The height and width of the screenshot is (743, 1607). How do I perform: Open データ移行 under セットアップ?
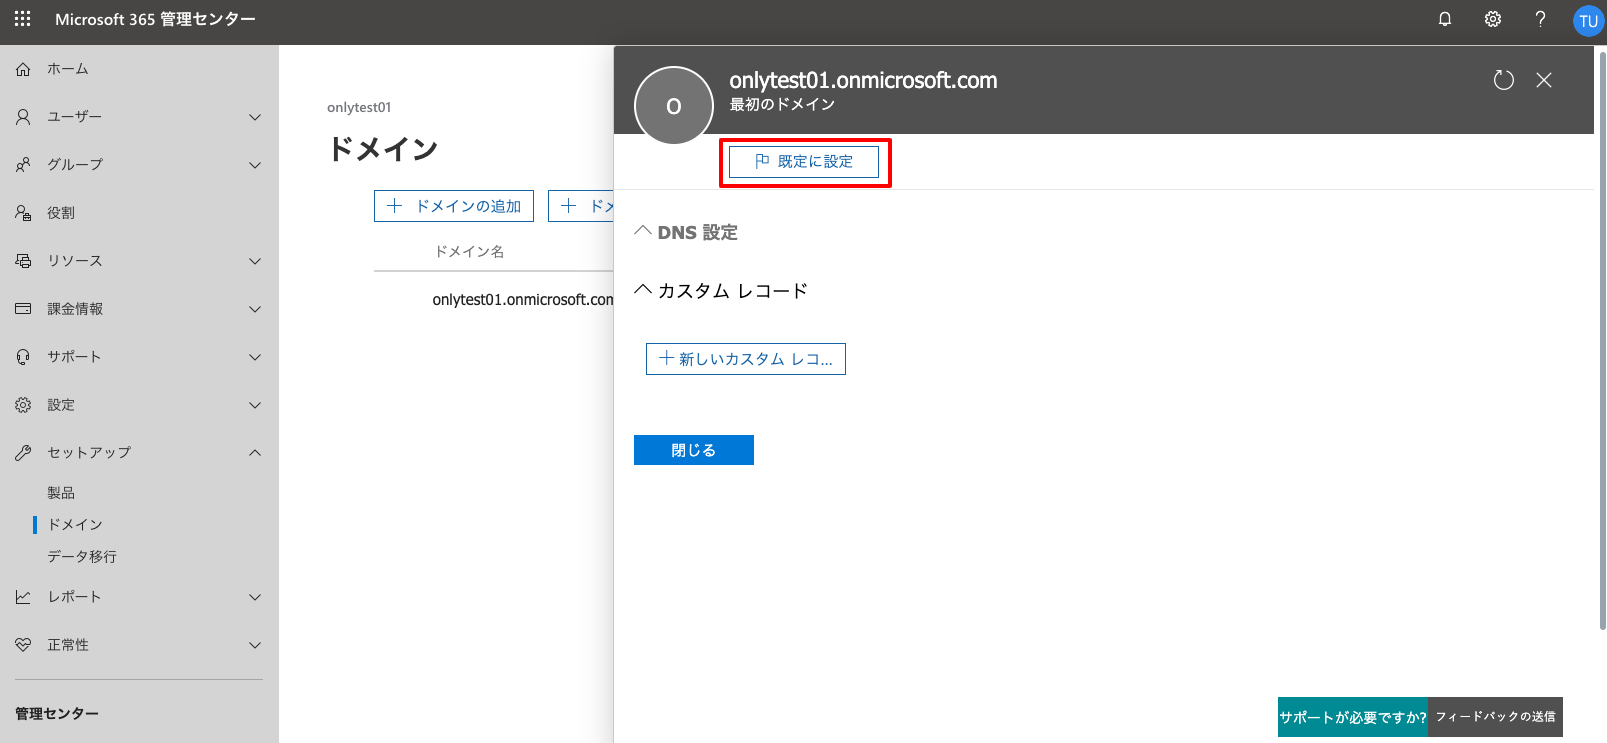click(82, 557)
